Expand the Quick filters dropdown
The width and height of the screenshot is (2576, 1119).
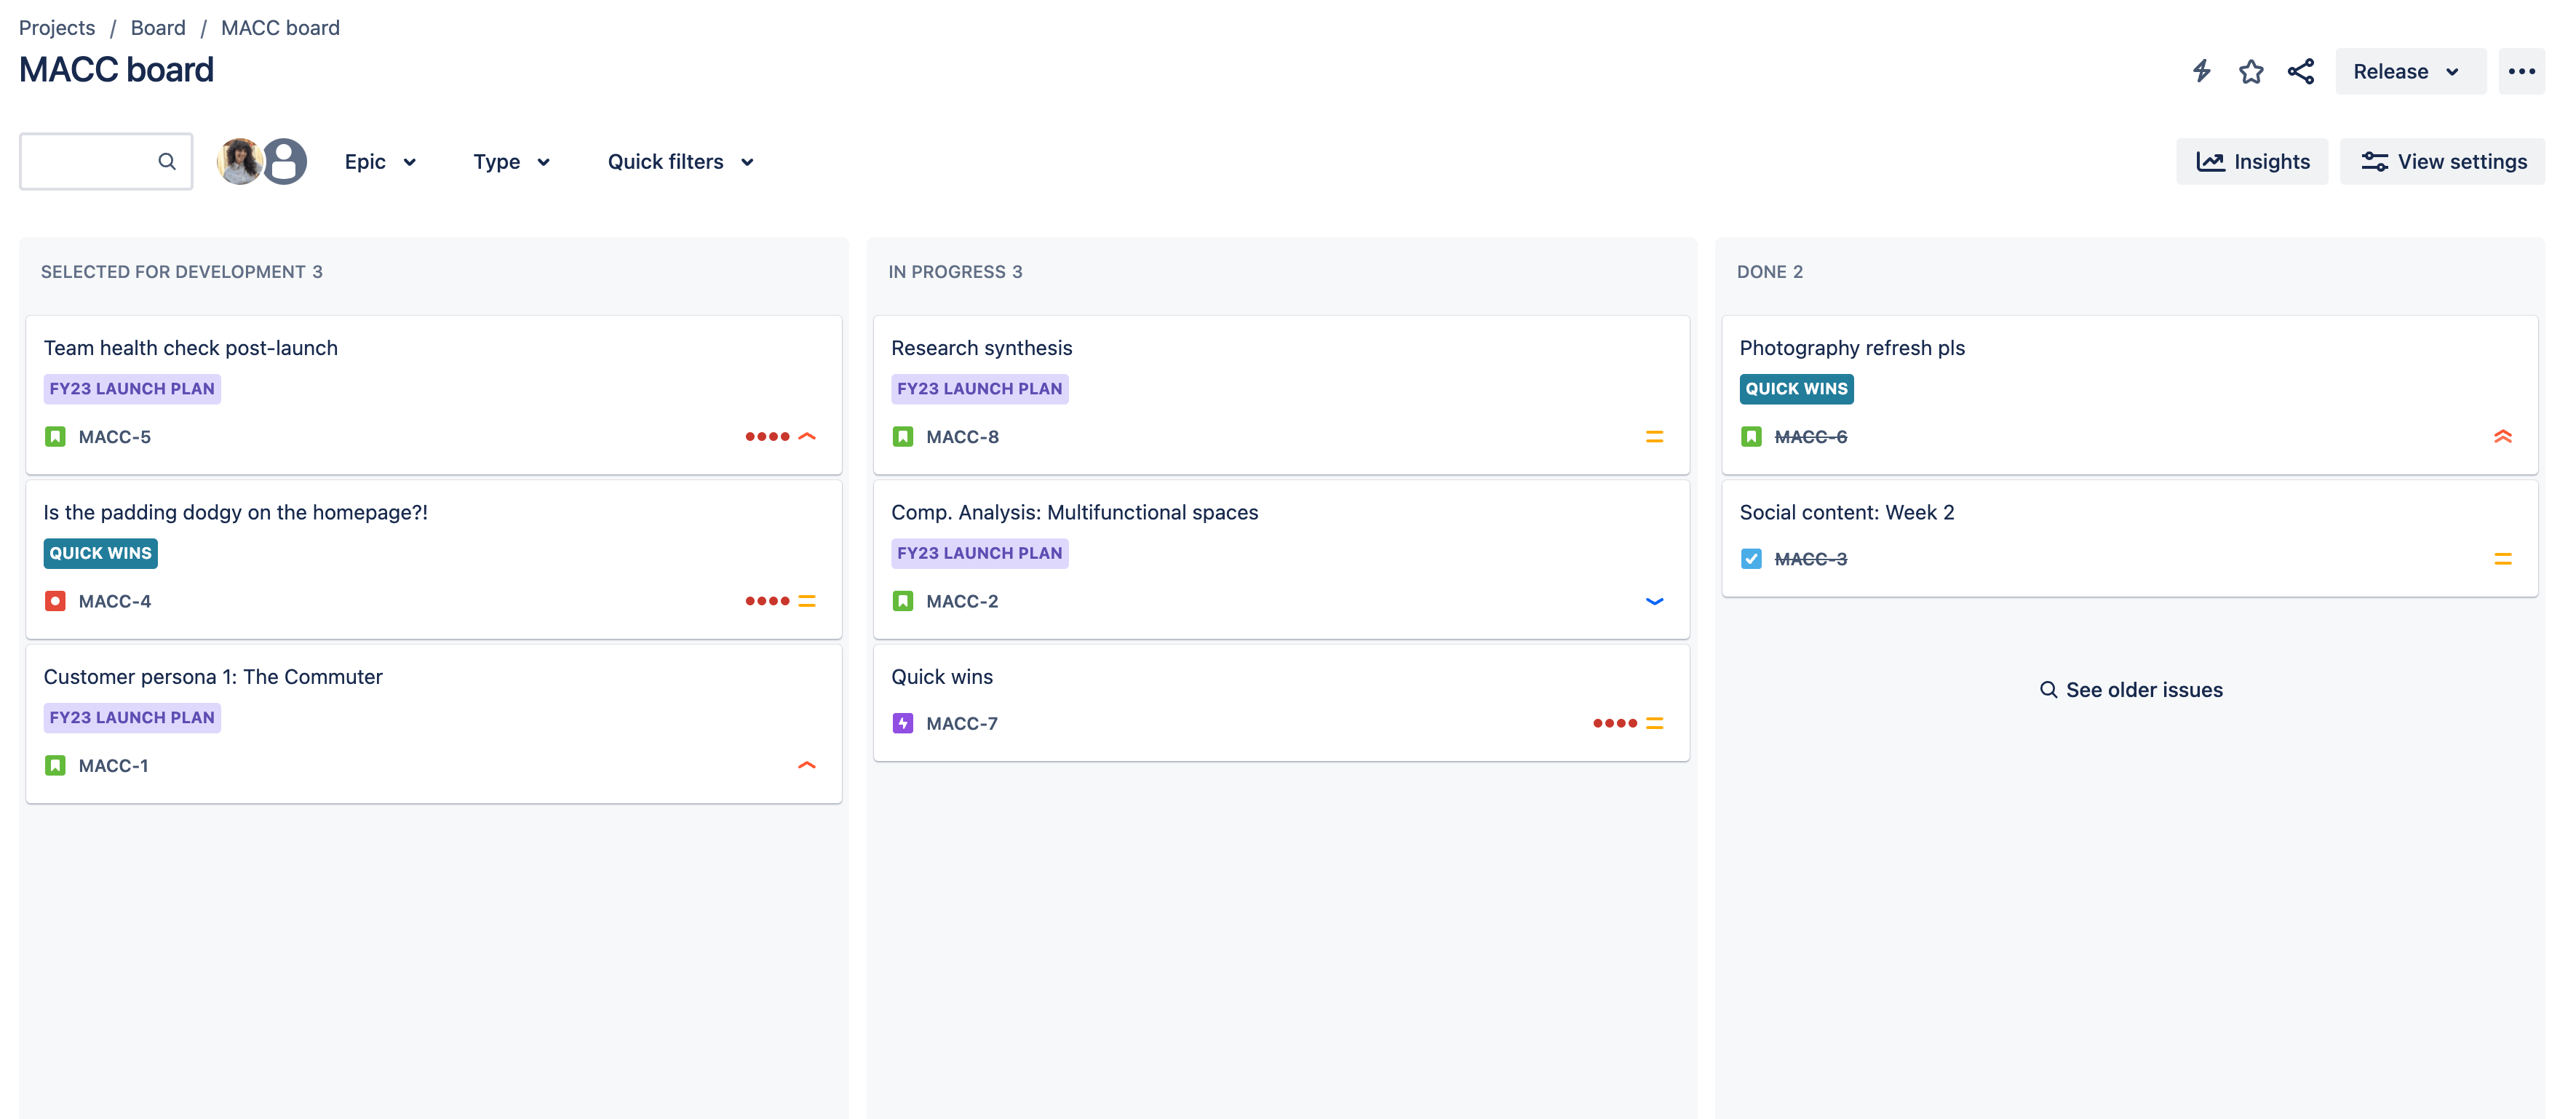[678, 159]
